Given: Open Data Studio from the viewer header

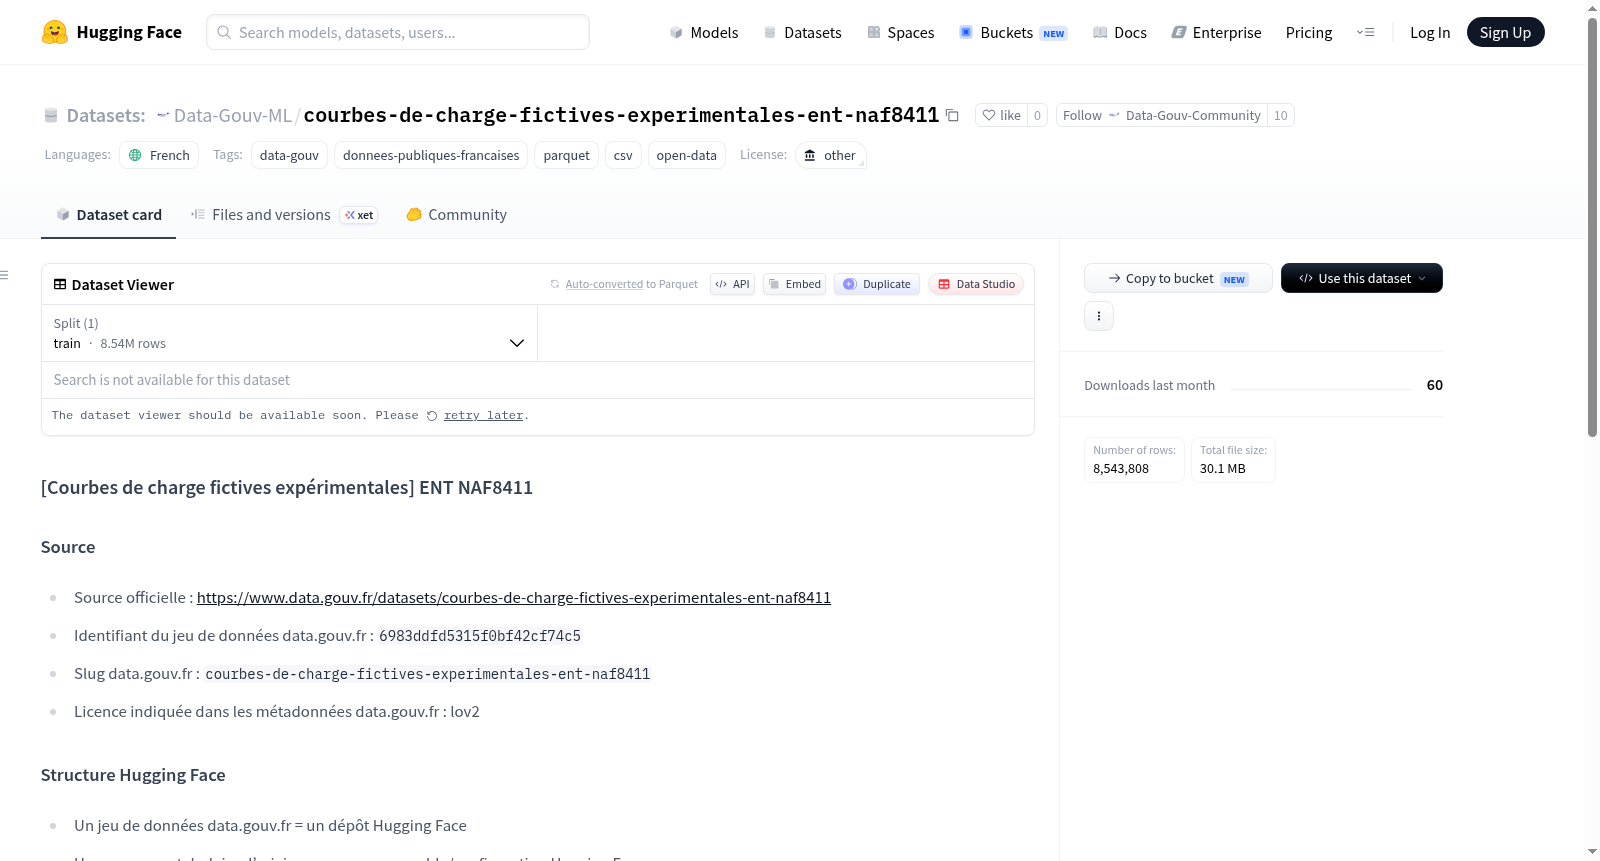Looking at the screenshot, I should tap(976, 284).
